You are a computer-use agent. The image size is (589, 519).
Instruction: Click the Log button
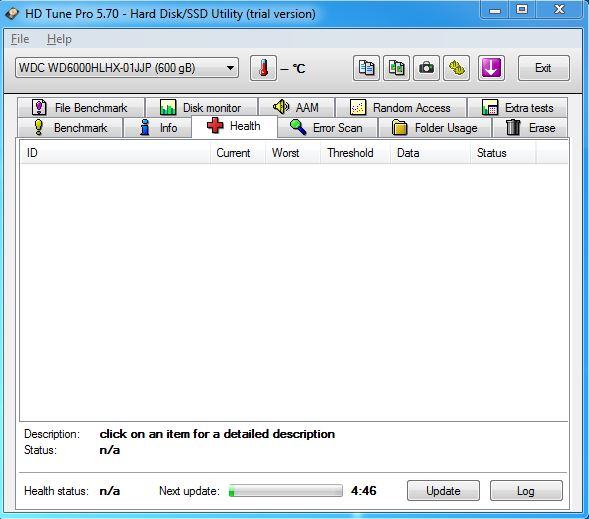tap(526, 490)
